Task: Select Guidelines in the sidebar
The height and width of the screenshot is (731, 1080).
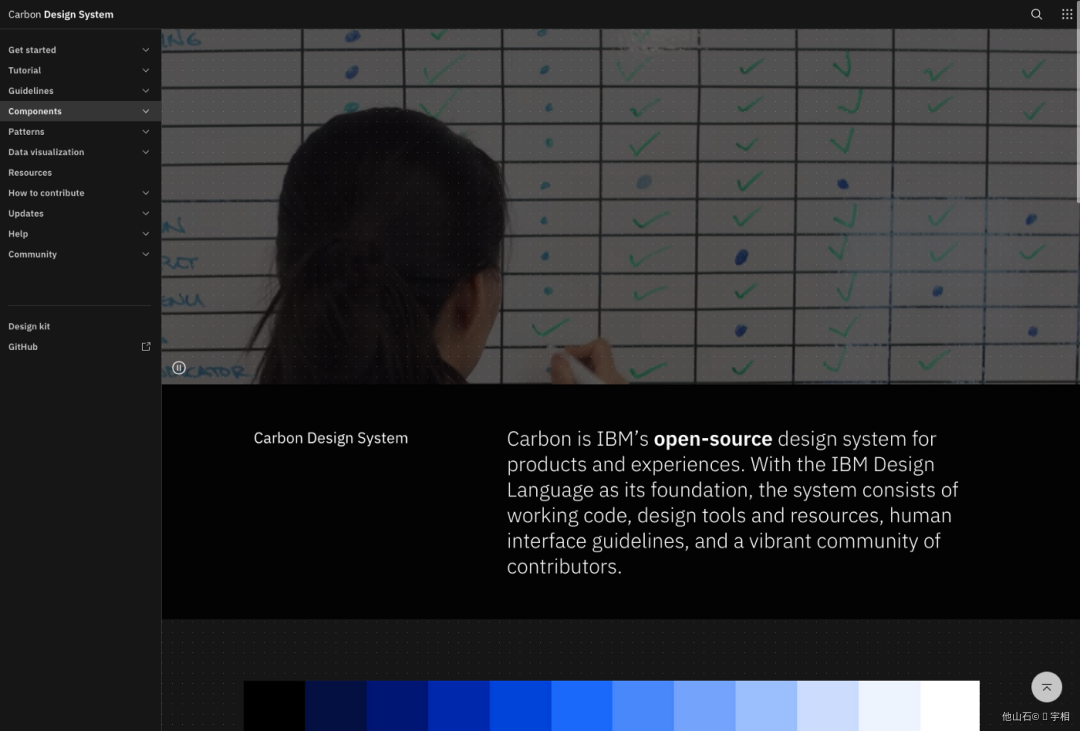Action: [81, 91]
